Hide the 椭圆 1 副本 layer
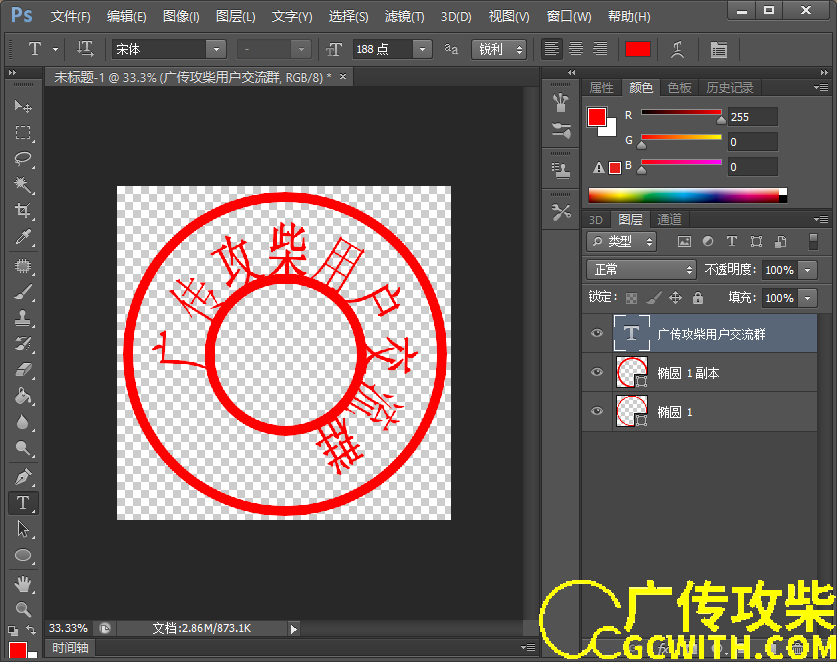Screen dimensions: 837x662 point(597,372)
